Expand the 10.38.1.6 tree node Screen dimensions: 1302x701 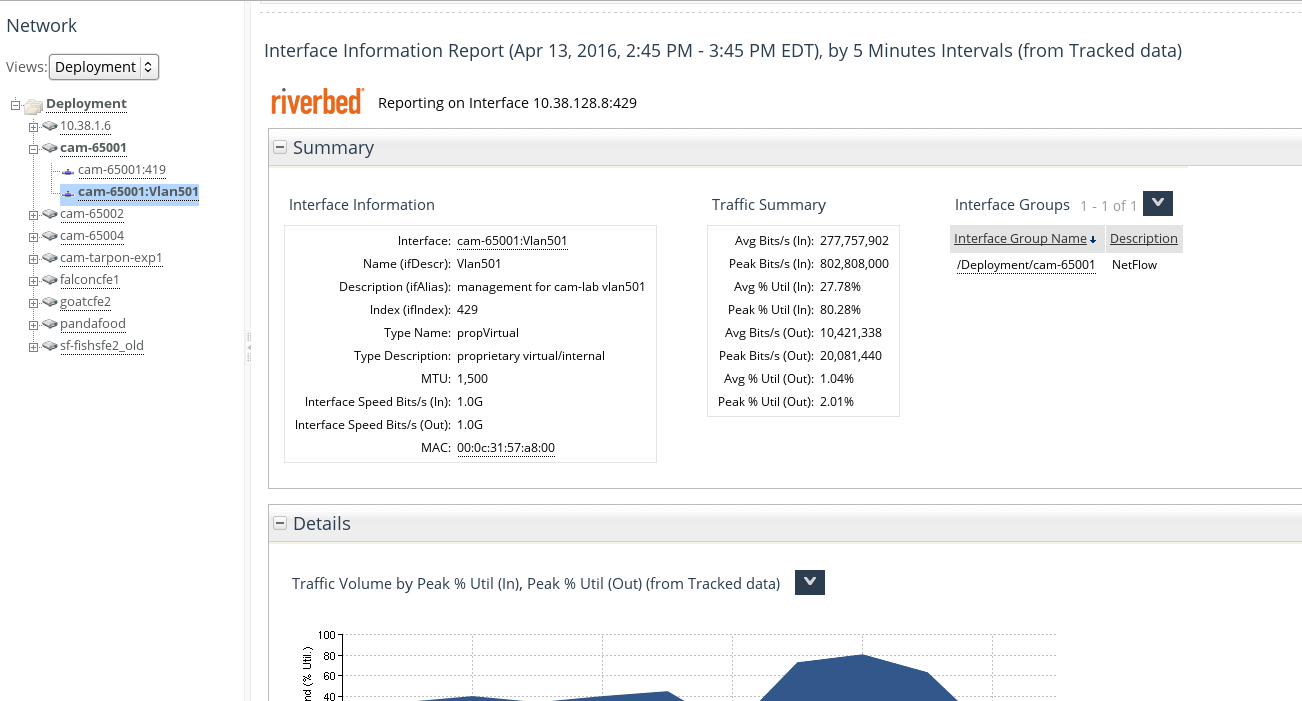tap(33, 126)
